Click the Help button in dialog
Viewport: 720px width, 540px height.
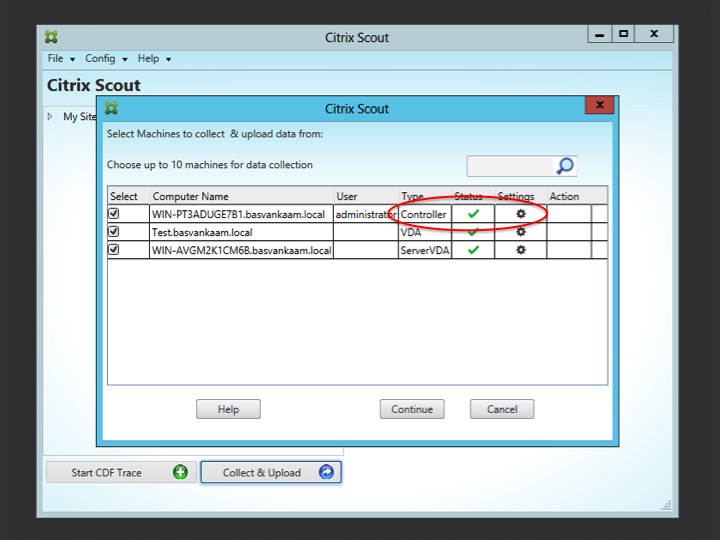click(228, 409)
